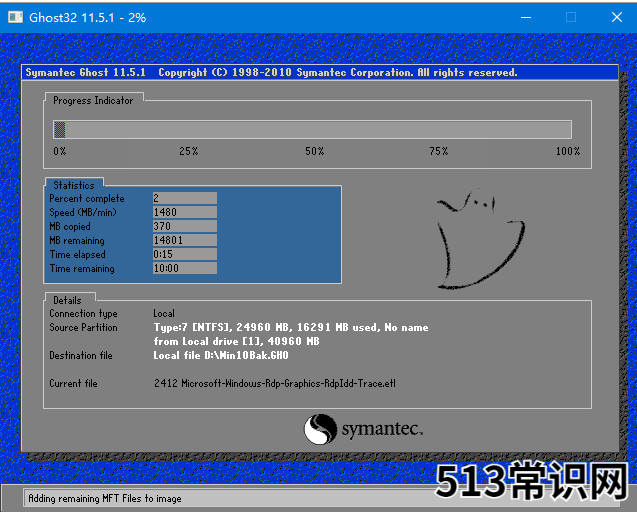
Task: Click the 'from Local drive [1], 40960 MB' line
Action: point(236,341)
